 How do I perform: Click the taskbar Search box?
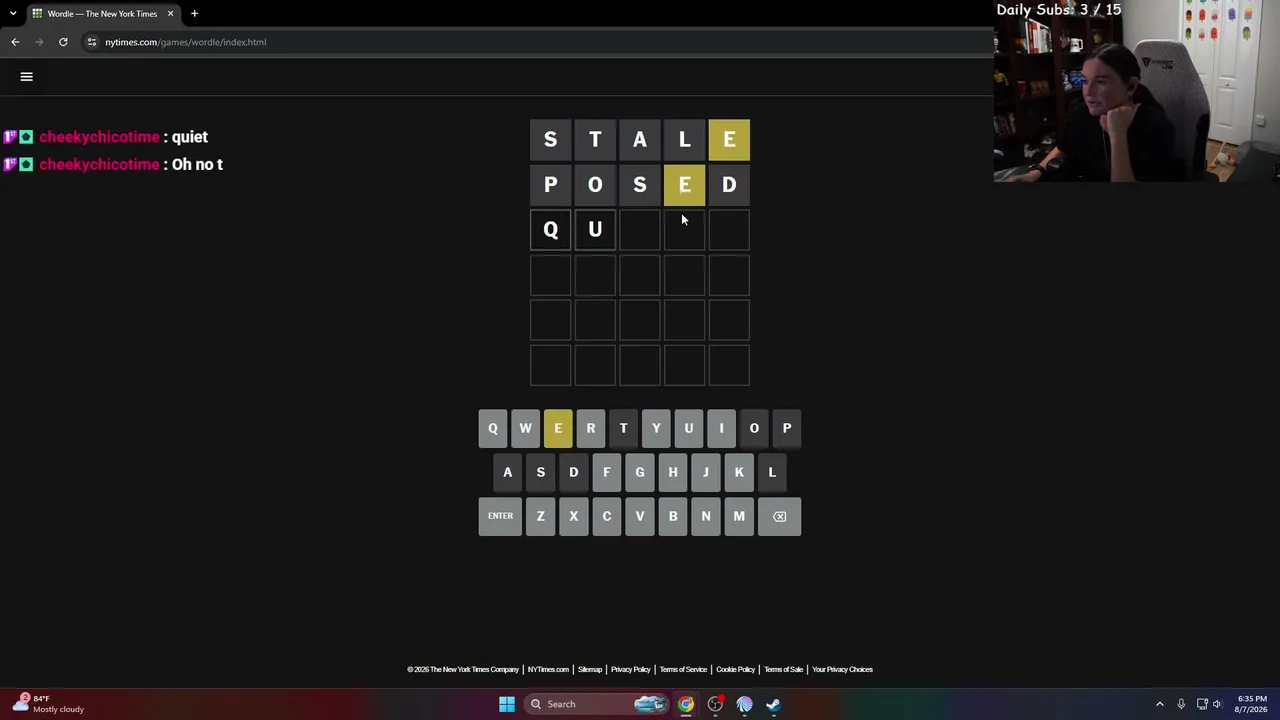click(x=595, y=704)
